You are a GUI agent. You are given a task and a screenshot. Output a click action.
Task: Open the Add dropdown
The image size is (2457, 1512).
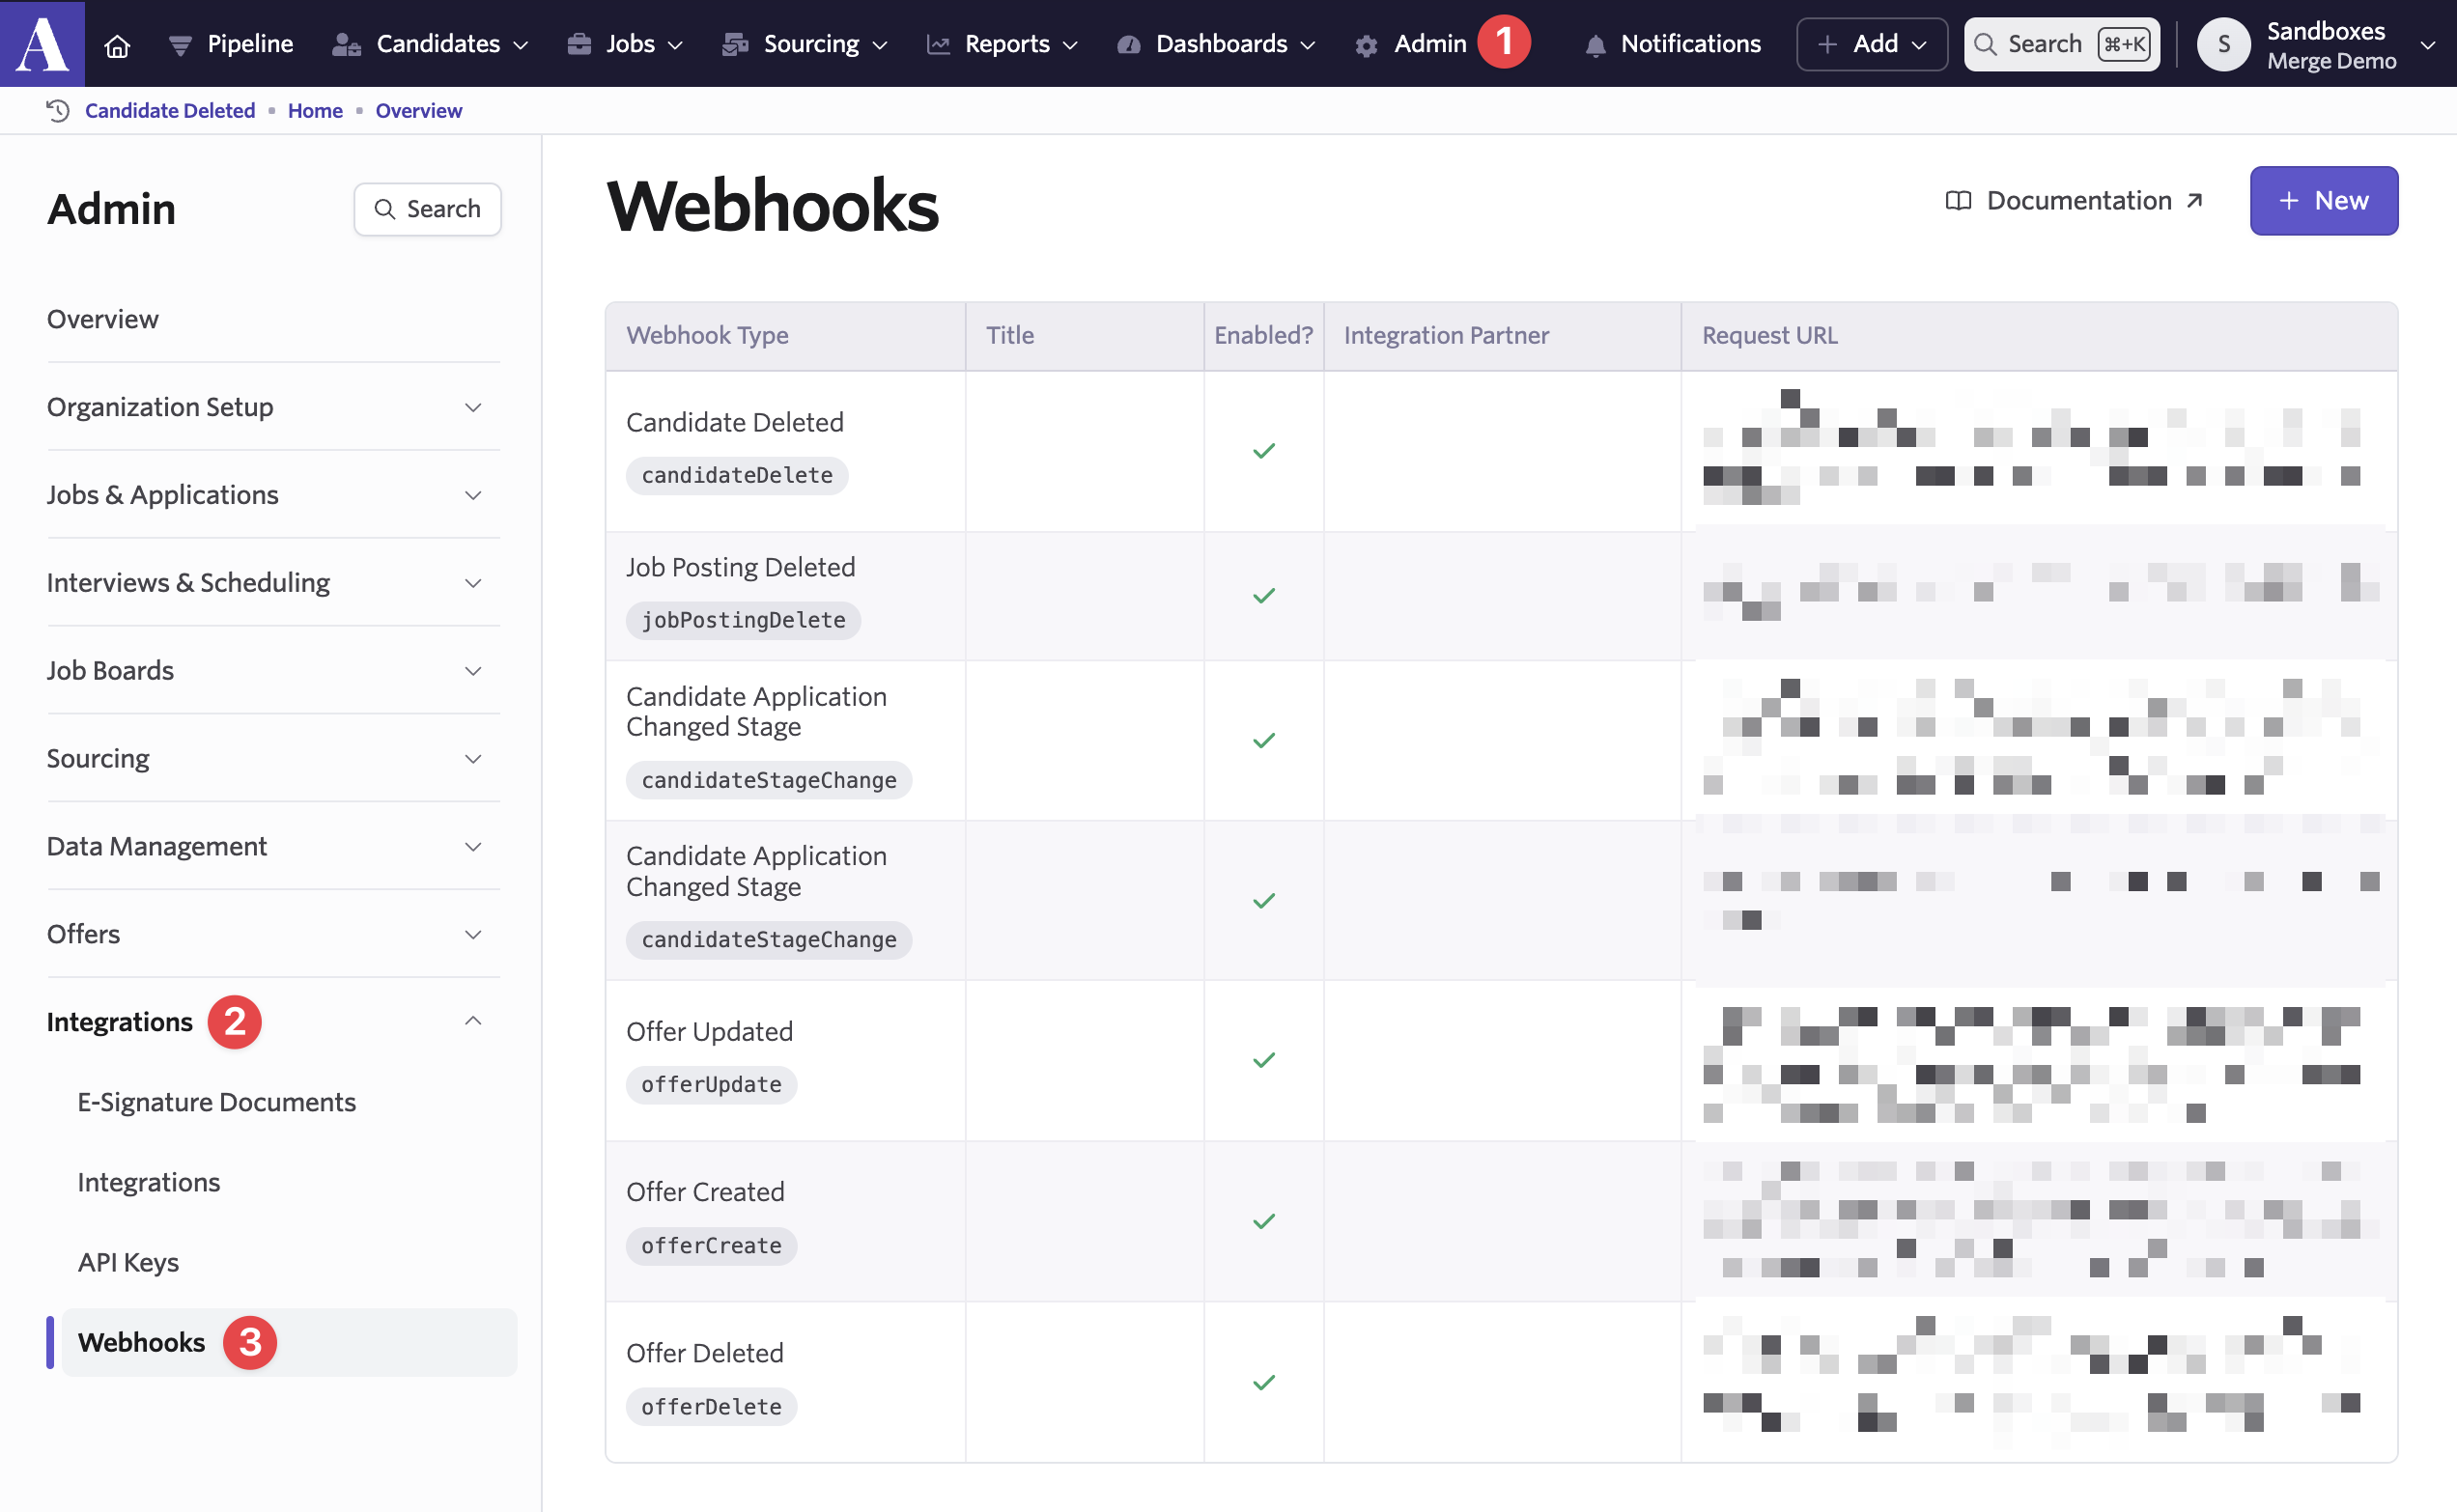pos(1871,44)
